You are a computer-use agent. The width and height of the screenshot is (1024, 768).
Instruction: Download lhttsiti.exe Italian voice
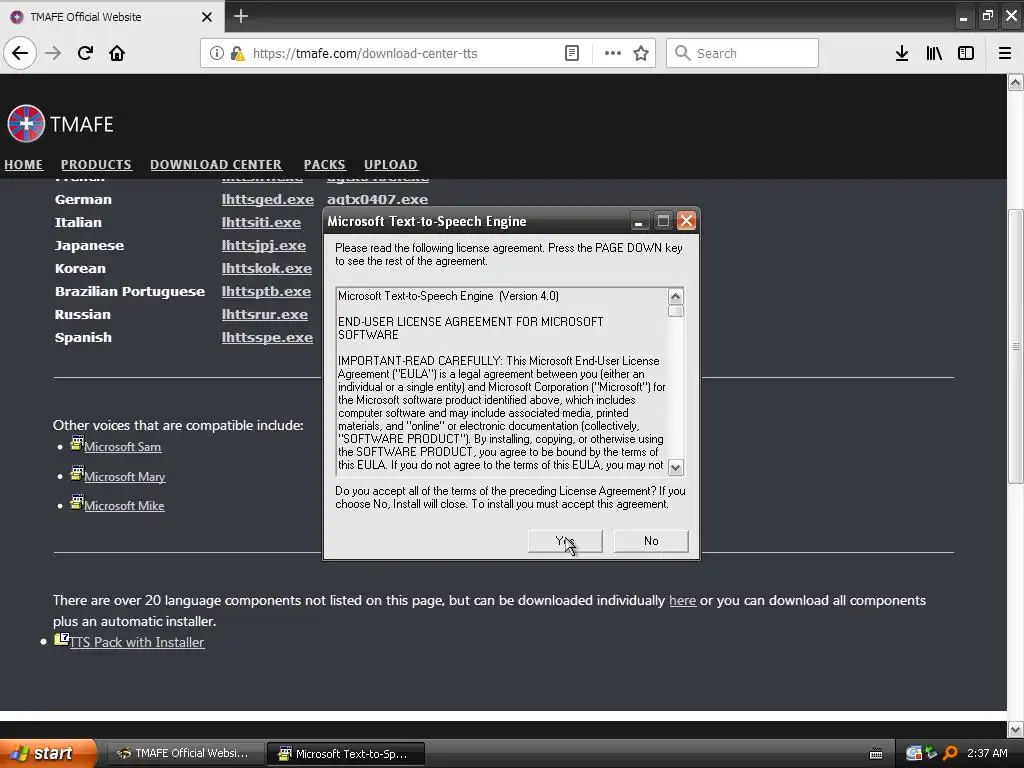pyautogui.click(x=261, y=223)
